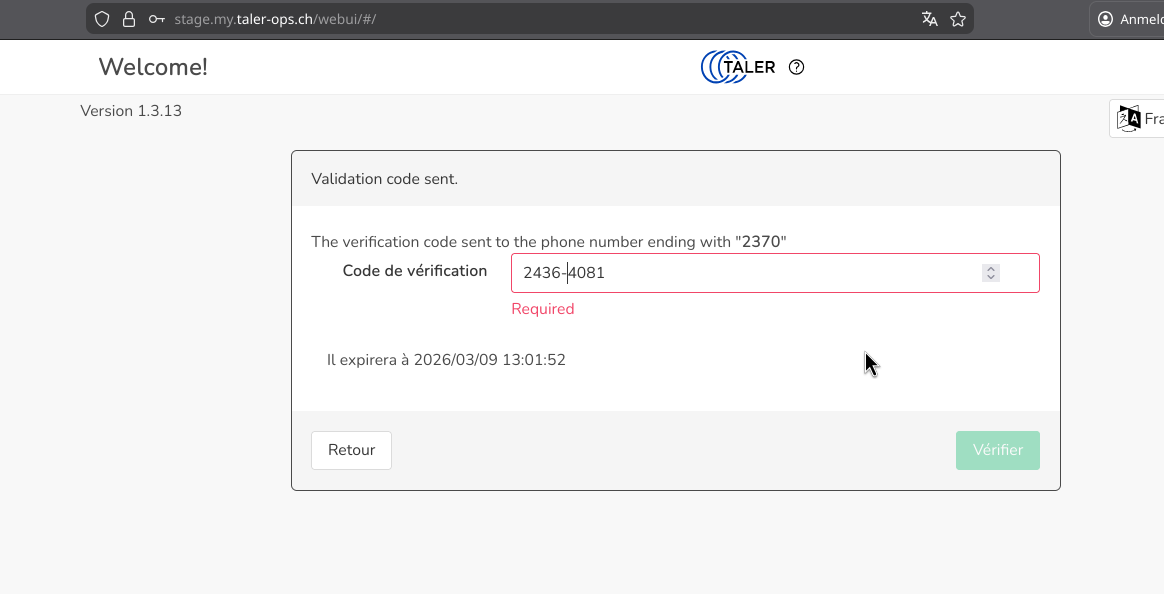
Task: Click the Taler logo in header
Action: coord(738,67)
